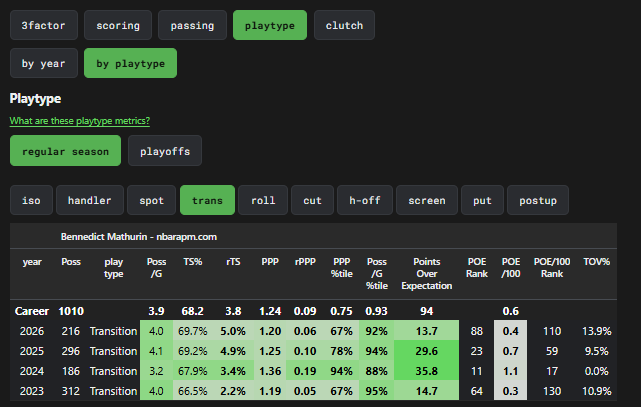Select the h-off playtype filter
Image resolution: width=641 pixels, height=407 pixels.
point(365,200)
